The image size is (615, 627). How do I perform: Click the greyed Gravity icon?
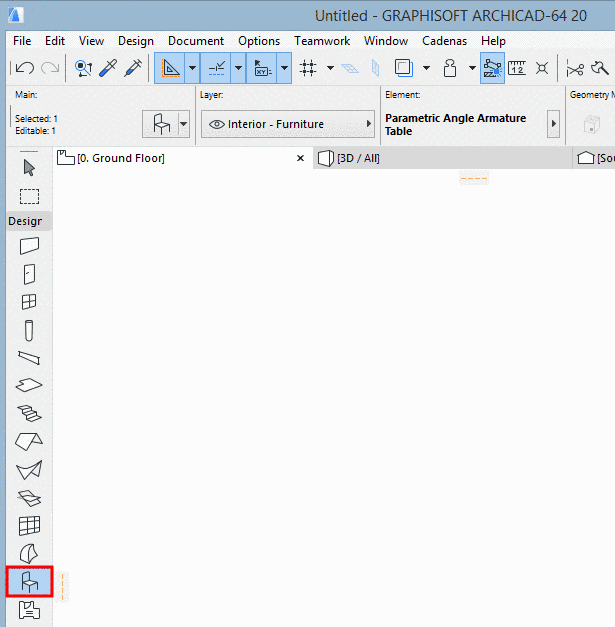[x=375, y=68]
